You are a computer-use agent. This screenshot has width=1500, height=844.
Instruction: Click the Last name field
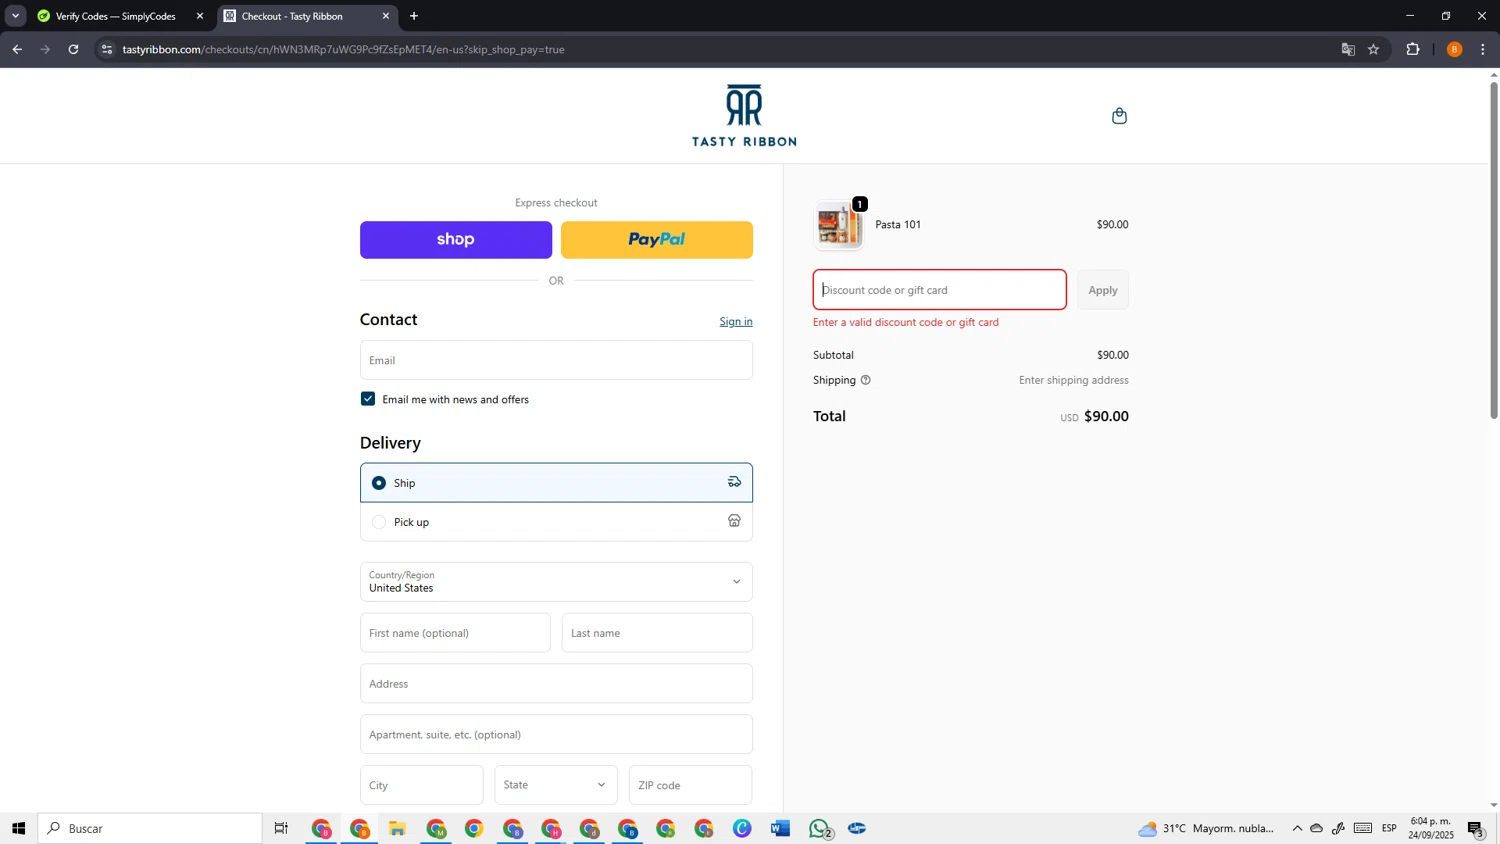657,633
